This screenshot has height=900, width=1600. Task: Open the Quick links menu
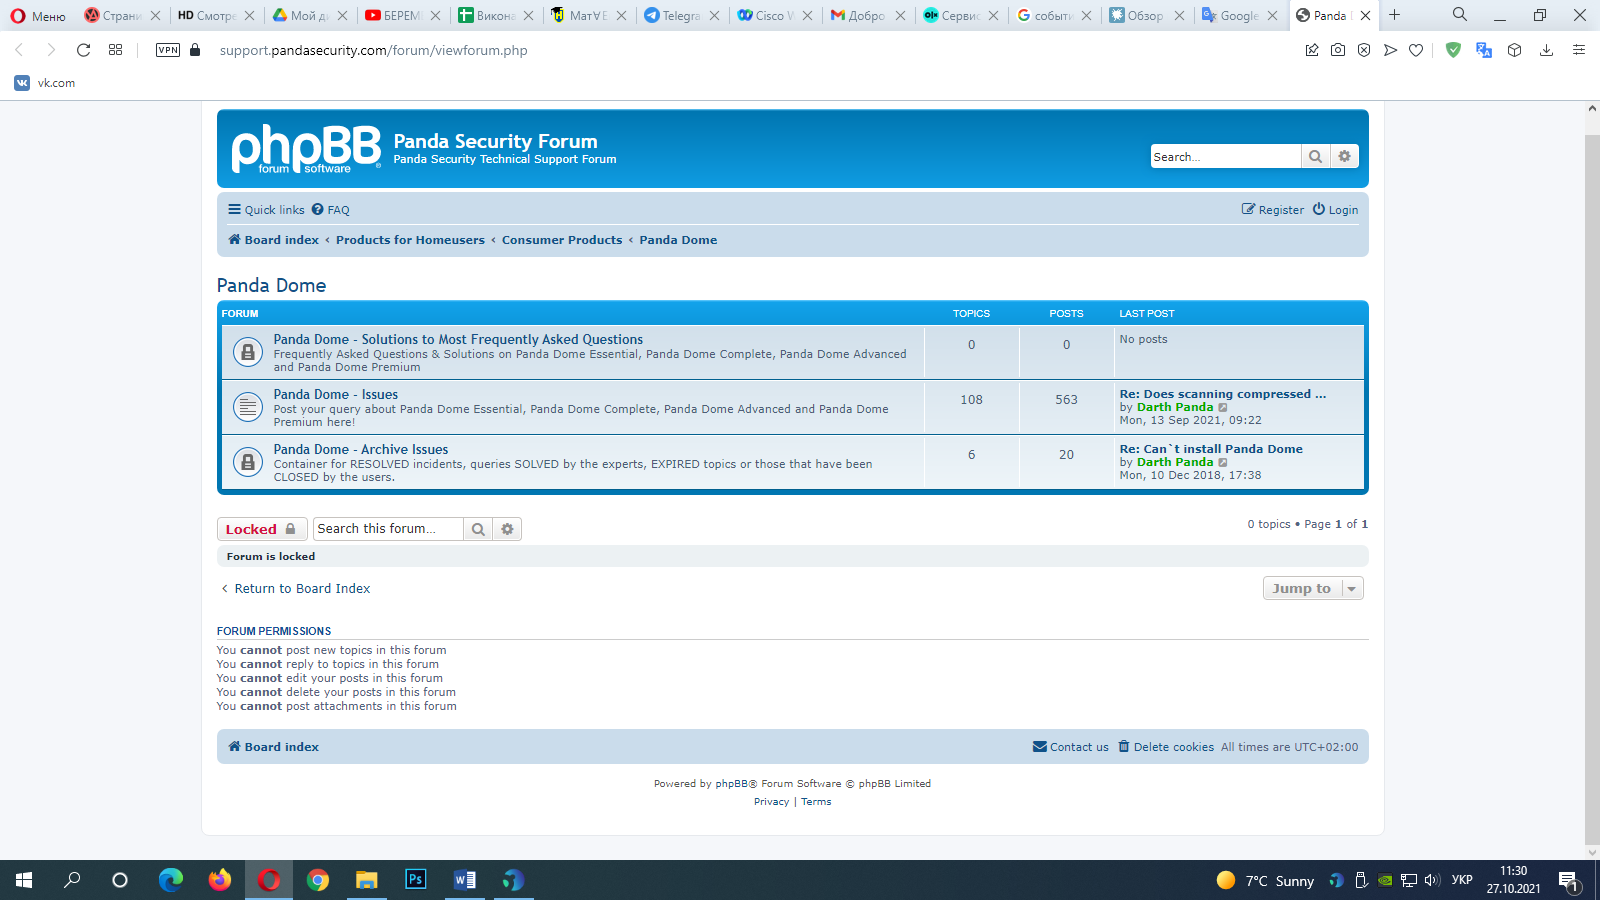click(266, 210)
